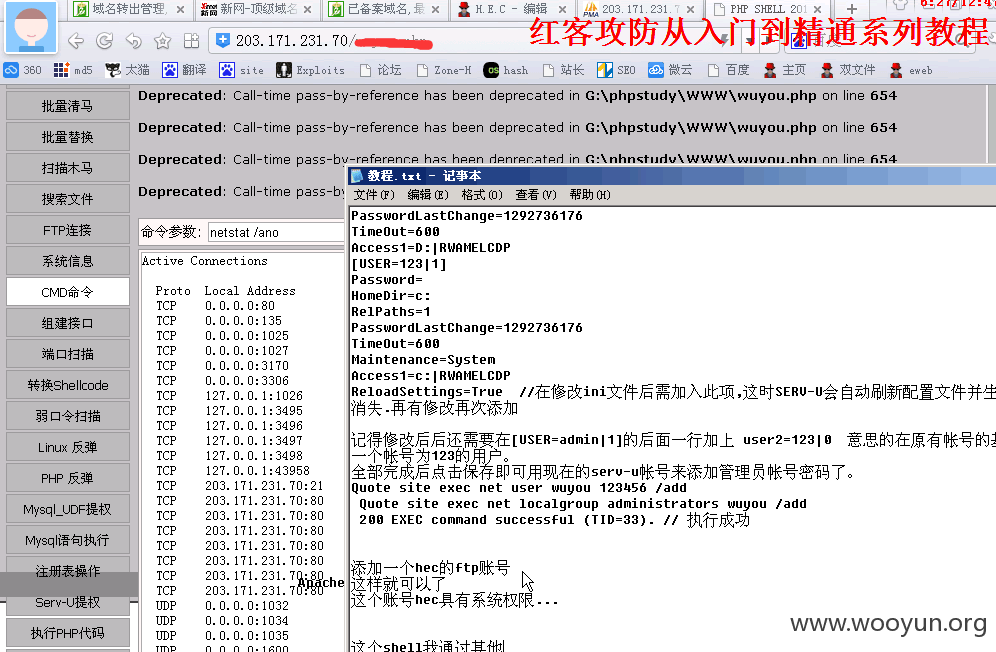
Task: Open 注册表操作 sidebar item
Action: tap(68, 571)
